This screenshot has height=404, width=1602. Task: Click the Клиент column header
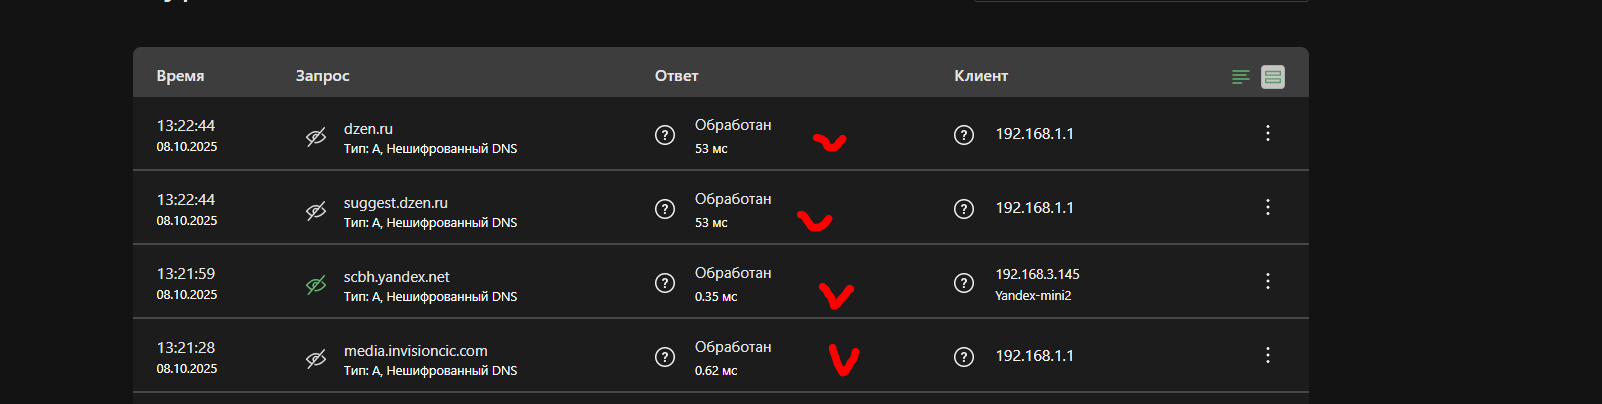click(x=981, y=76)
